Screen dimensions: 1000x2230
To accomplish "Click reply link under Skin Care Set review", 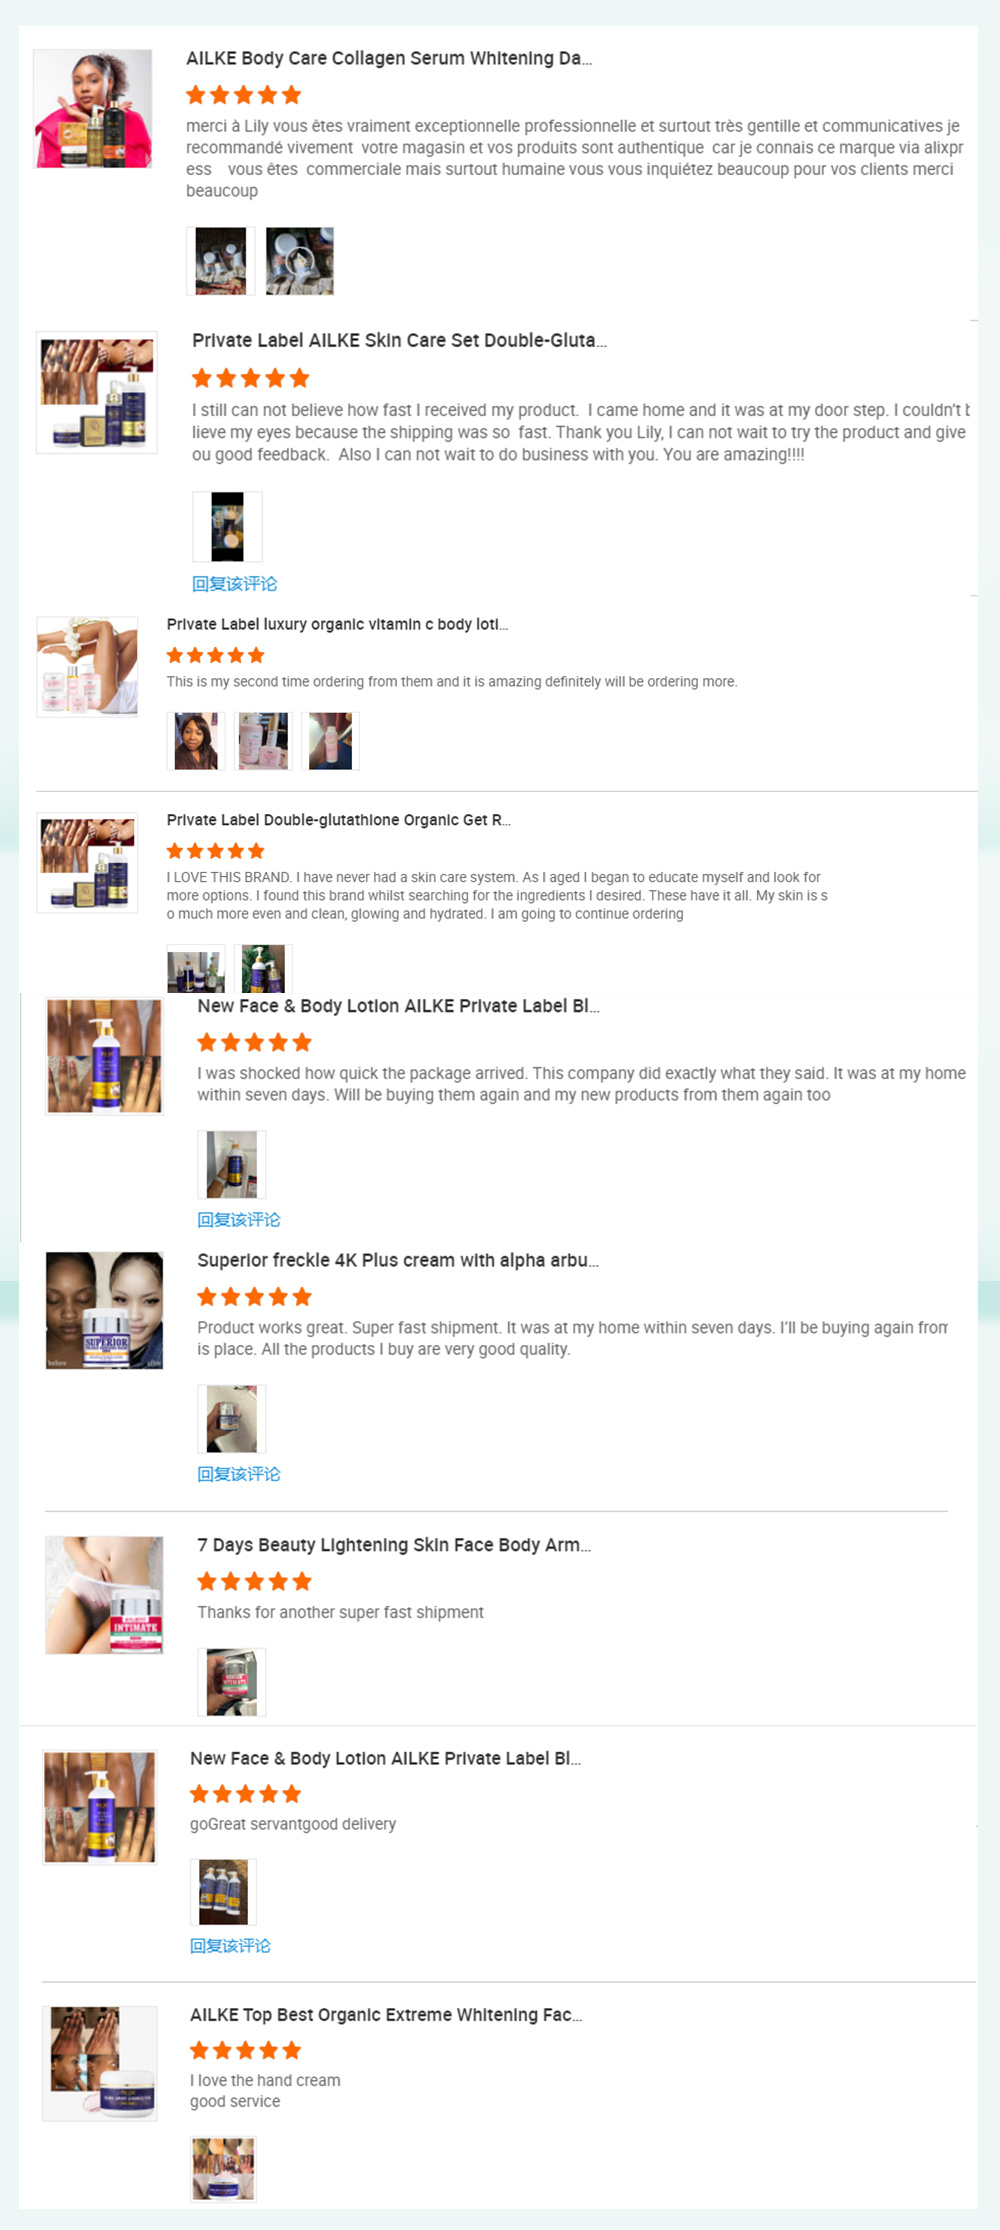I will [235, 583].
